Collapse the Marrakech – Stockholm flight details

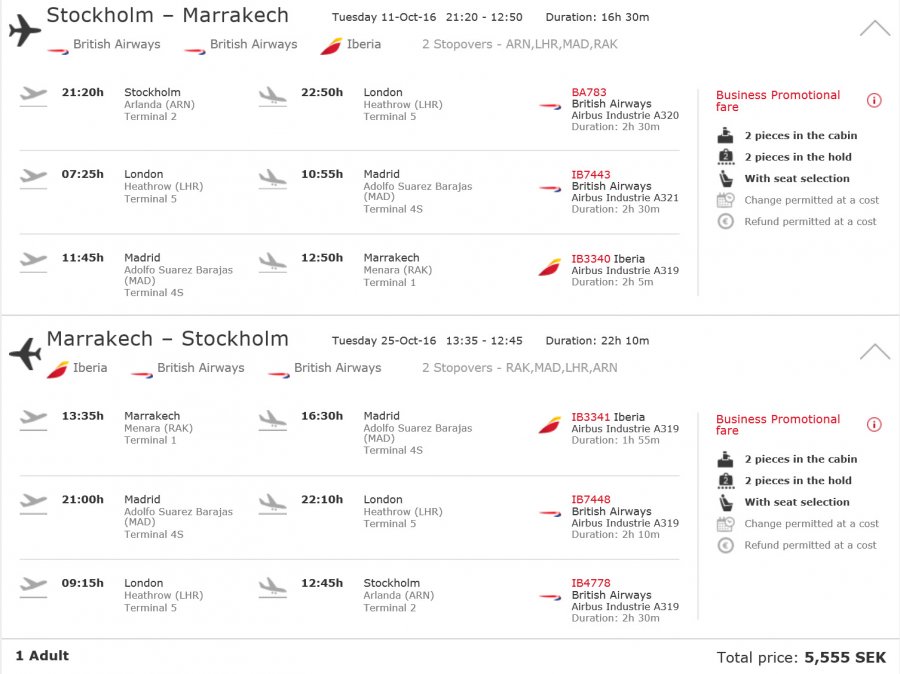click(875, 351)
